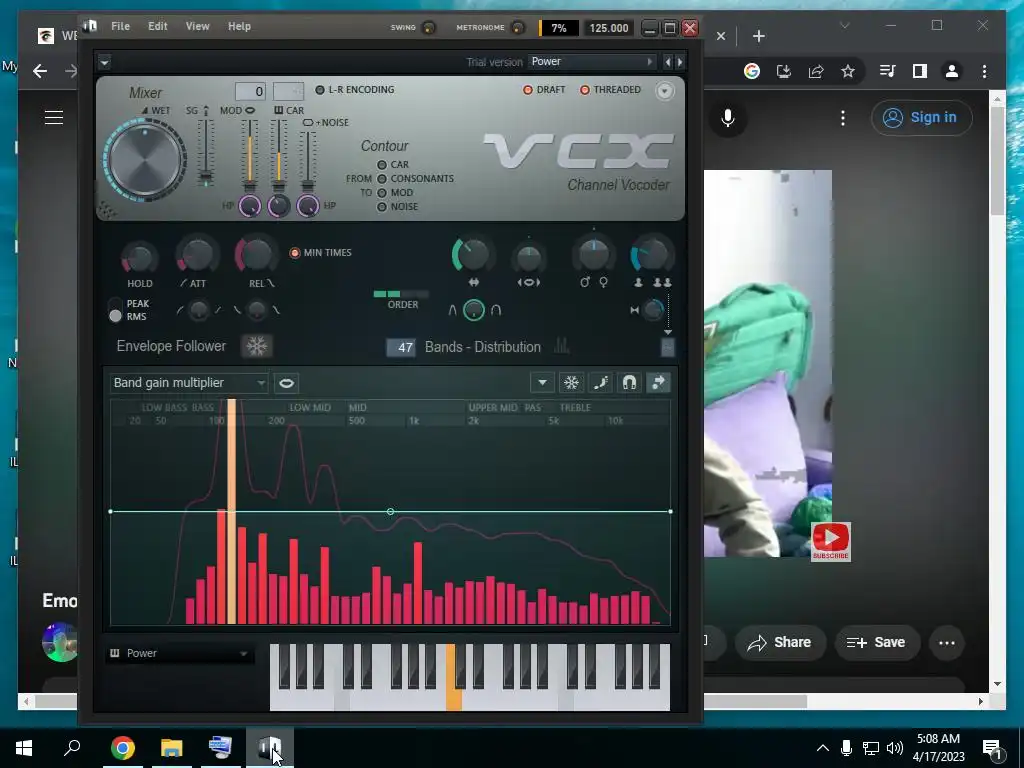Open the round options arrow beside THREADED

[x=664, y=91]
